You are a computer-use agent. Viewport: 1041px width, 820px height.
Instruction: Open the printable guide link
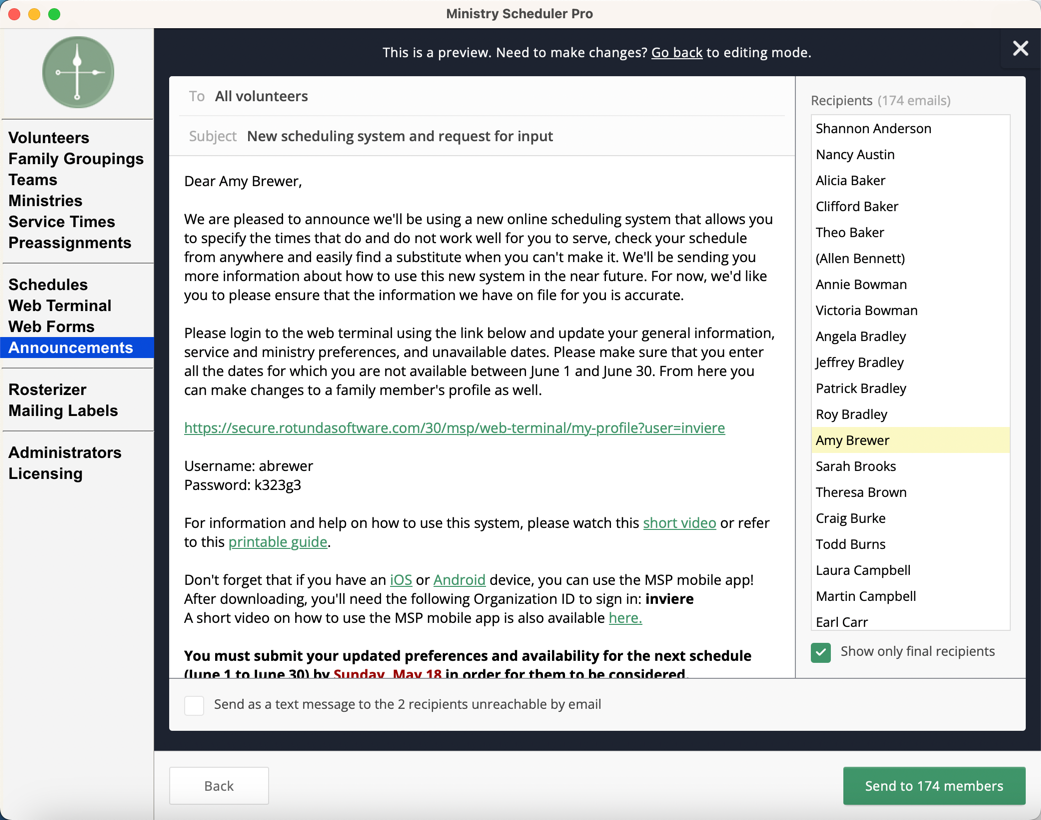click(x=278, y=542)
